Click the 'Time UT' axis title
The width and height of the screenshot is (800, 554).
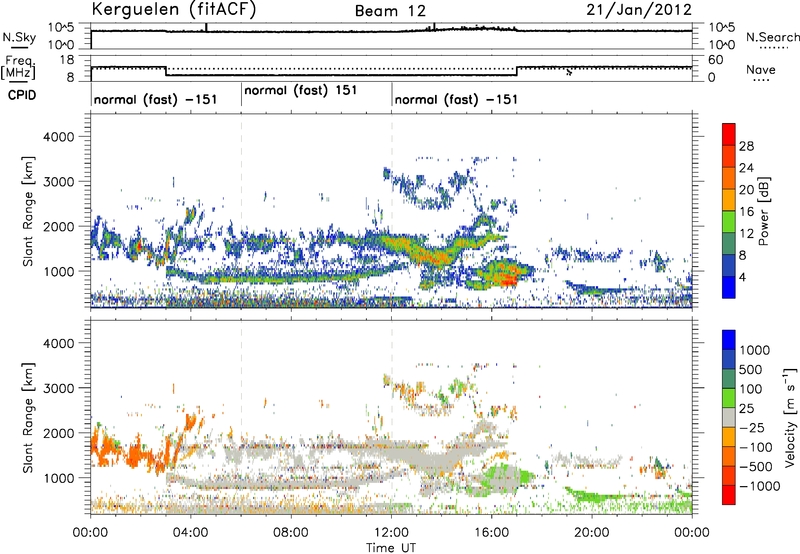(391, 548)
